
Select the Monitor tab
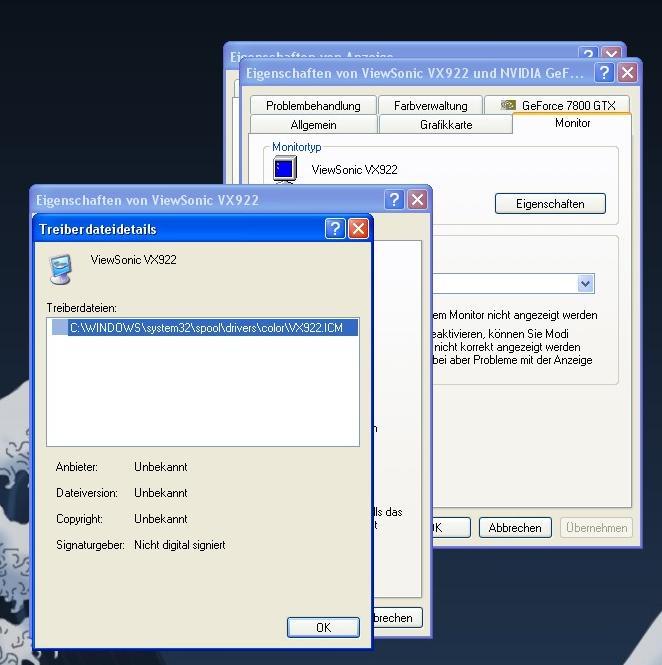tap(572, 123)
